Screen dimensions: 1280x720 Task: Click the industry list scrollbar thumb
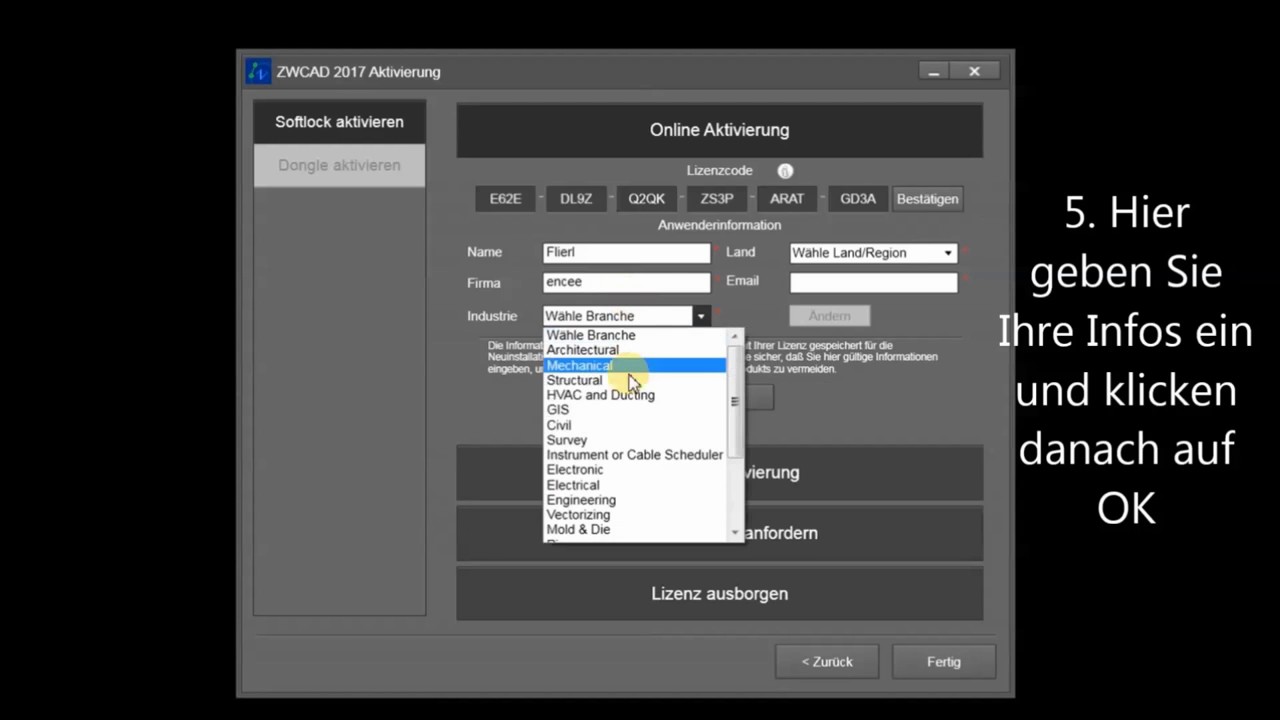[735, 402]
